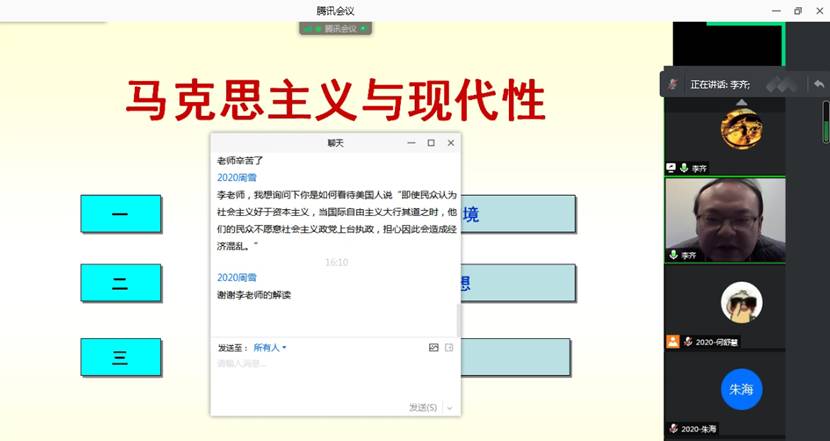This screenshot has height=441, width=830.
Task: Click the image attachment icon in chat
Action: [434, 348]
